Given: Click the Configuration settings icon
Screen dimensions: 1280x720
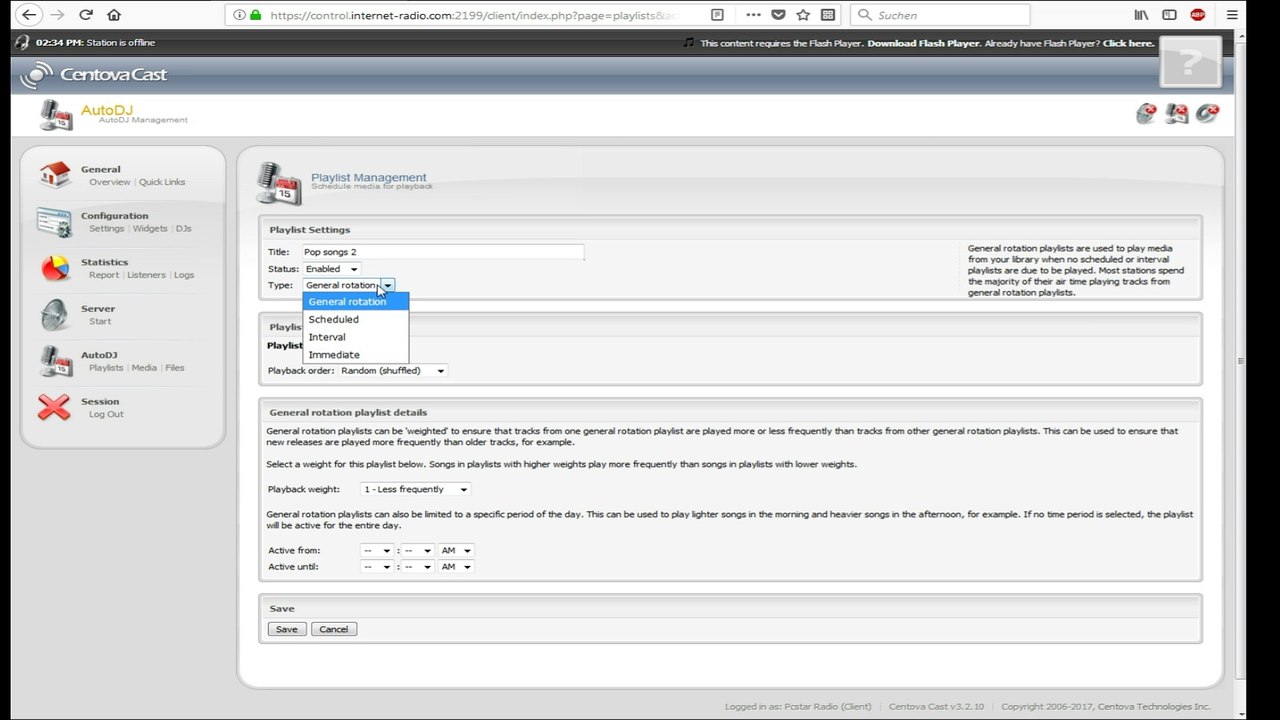Looking at the screenshot, I should [55, 222].
